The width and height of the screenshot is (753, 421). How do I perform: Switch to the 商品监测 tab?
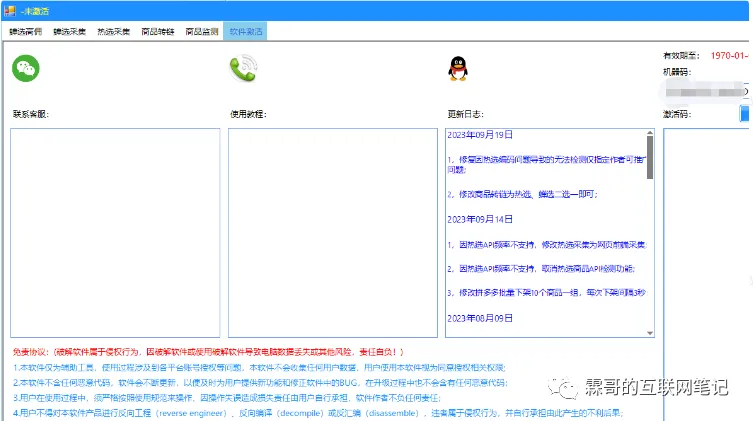click(202, 32)
